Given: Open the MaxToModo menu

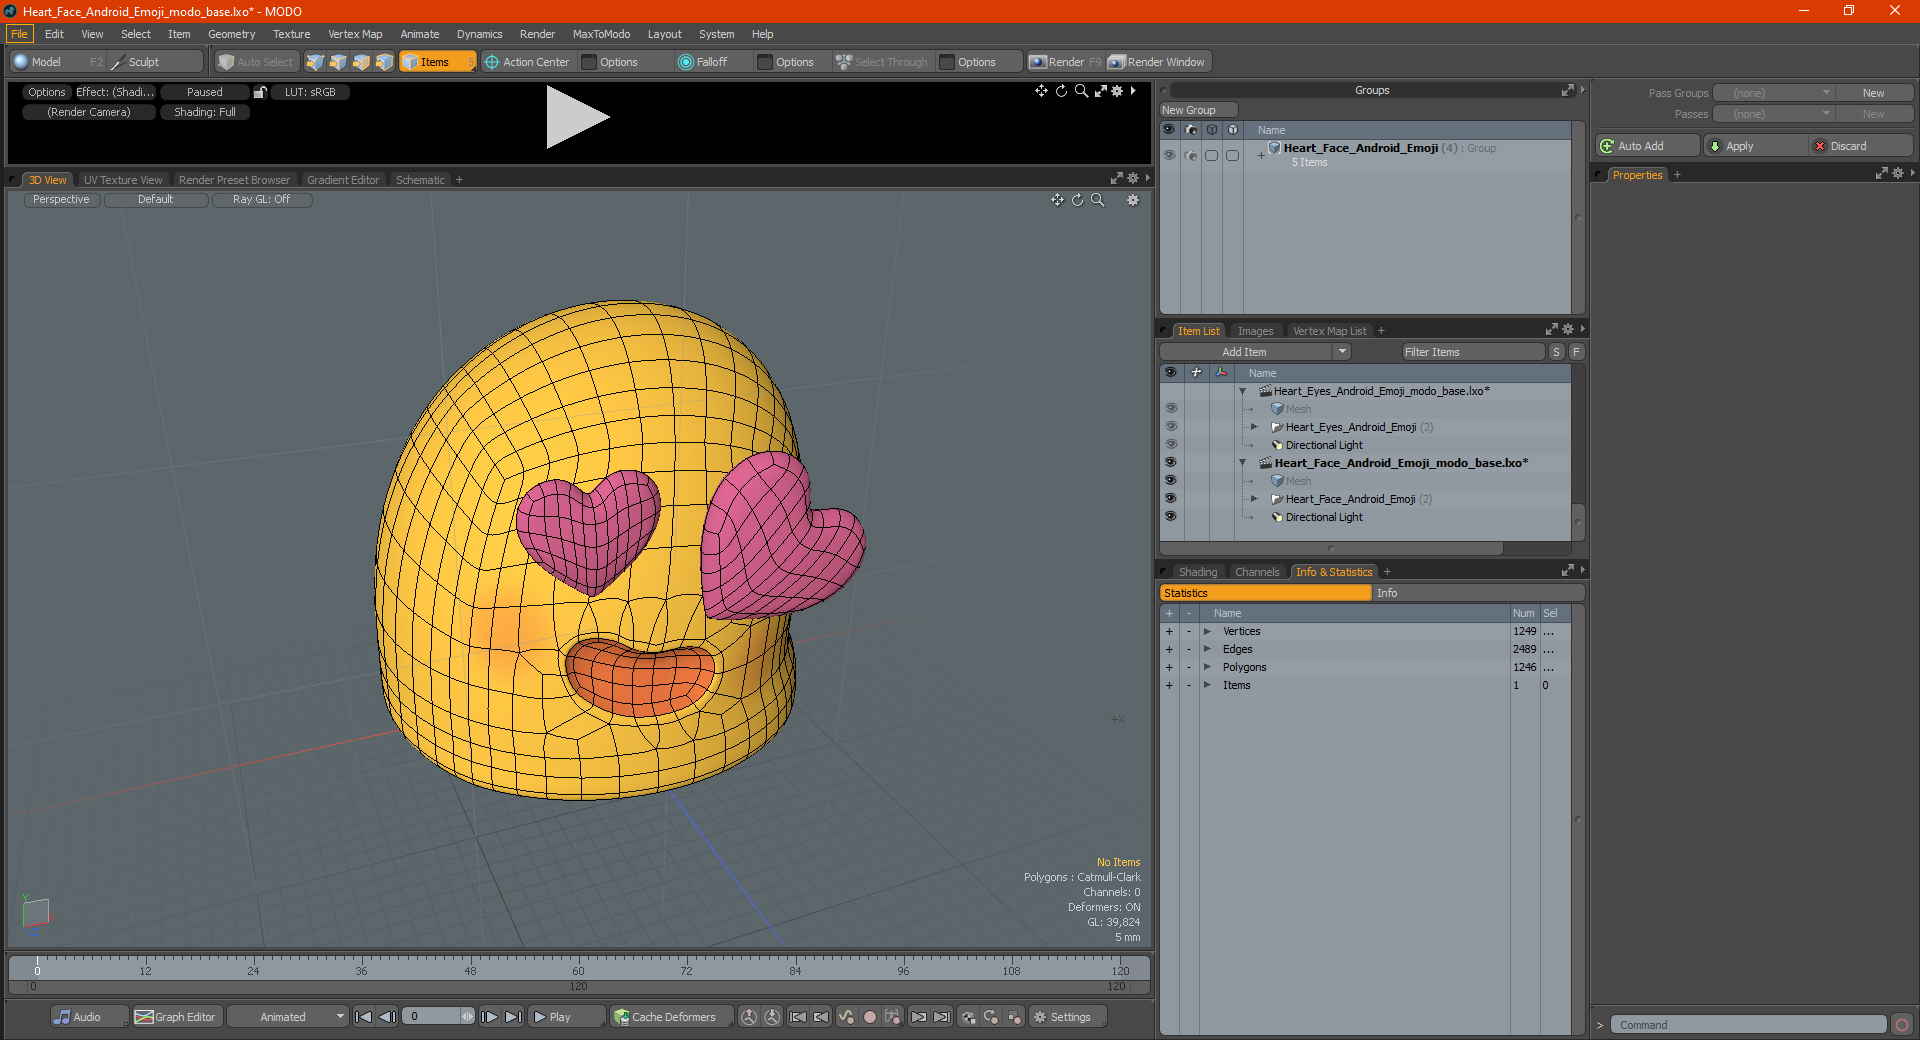Looking at the screenshot, I should [601, 34].
